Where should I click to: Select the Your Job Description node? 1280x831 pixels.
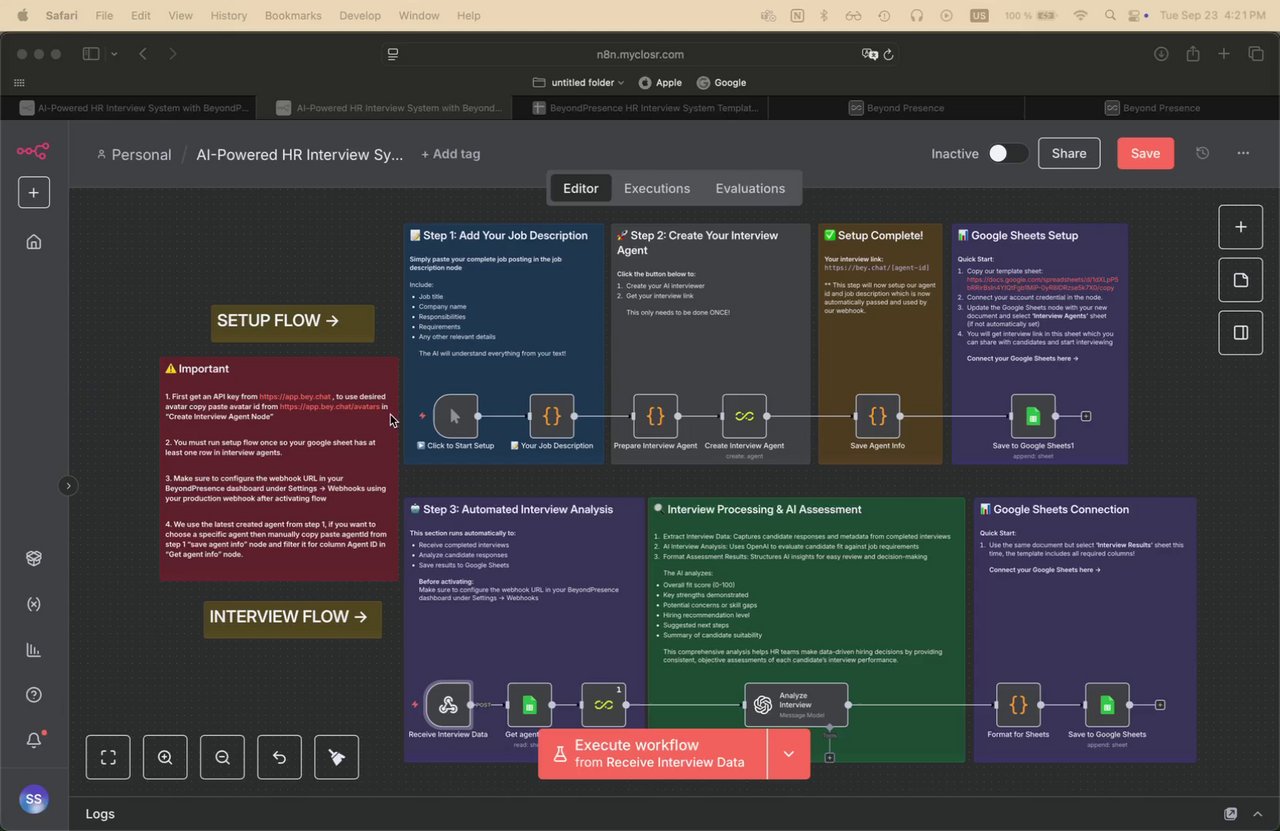click(x=552, y=416)
